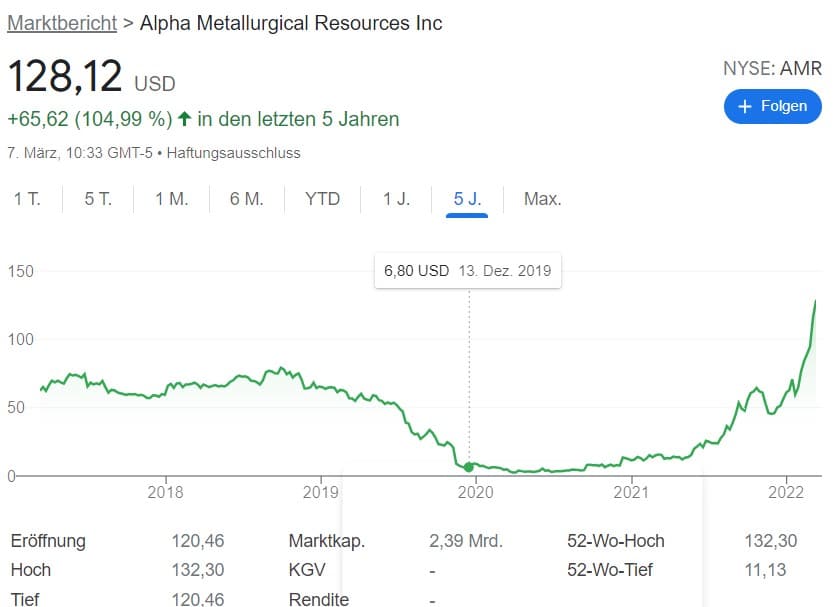The width and height of the screenshot is (838, 607).
Task: Switch to the 6 M. range tab
Action: point(247,199)
